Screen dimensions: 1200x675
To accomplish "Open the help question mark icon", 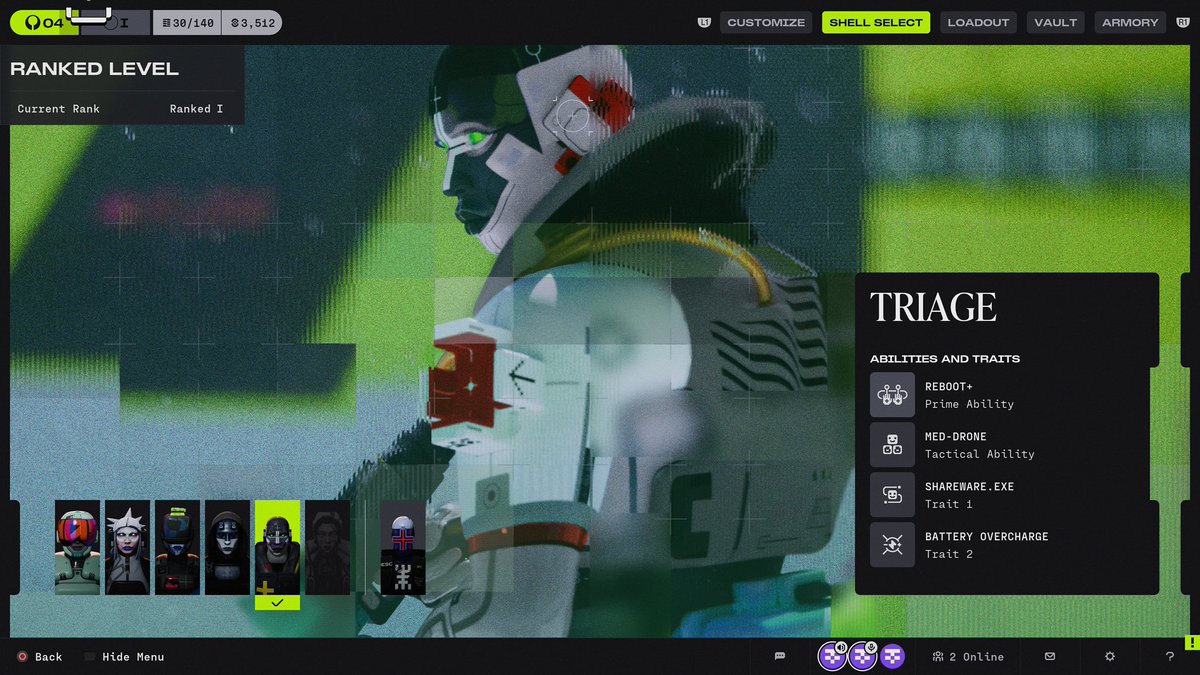I will click(1170, 656).
